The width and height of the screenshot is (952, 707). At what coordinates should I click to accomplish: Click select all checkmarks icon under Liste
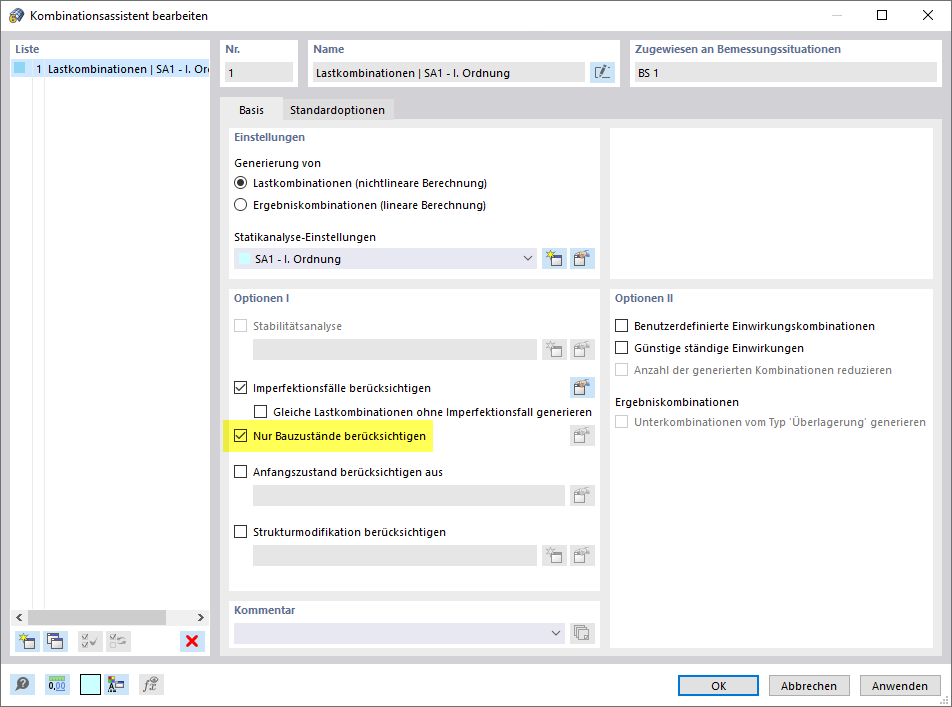pyautogui.click(x=90, y=641)
